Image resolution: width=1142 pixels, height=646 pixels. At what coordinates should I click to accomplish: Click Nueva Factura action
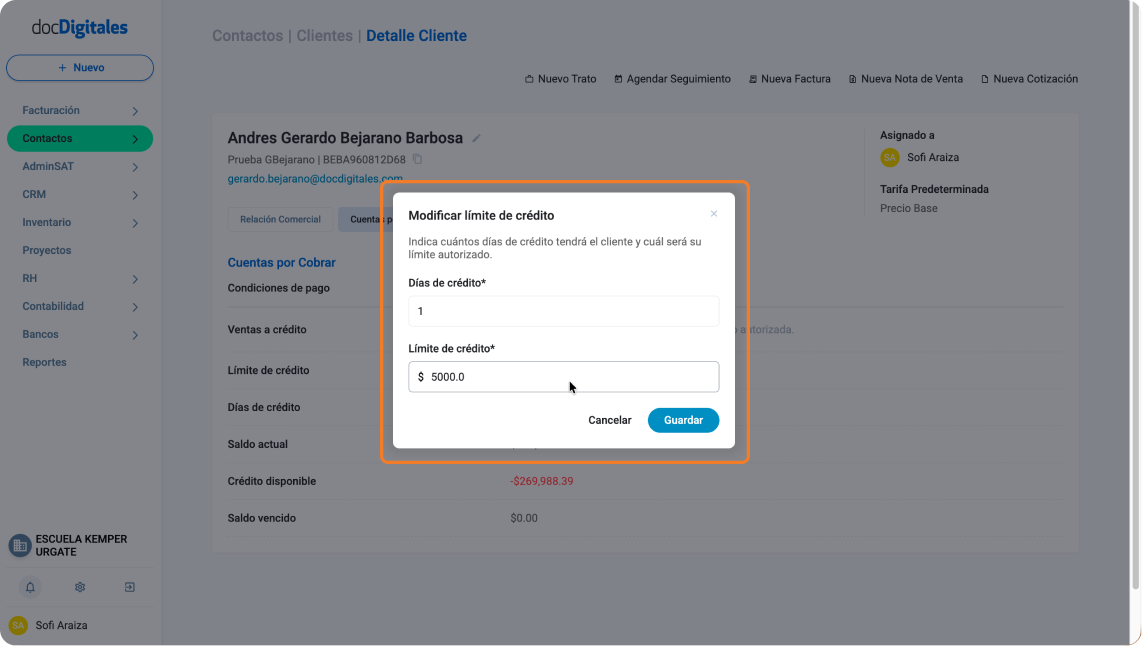point(789,79)
